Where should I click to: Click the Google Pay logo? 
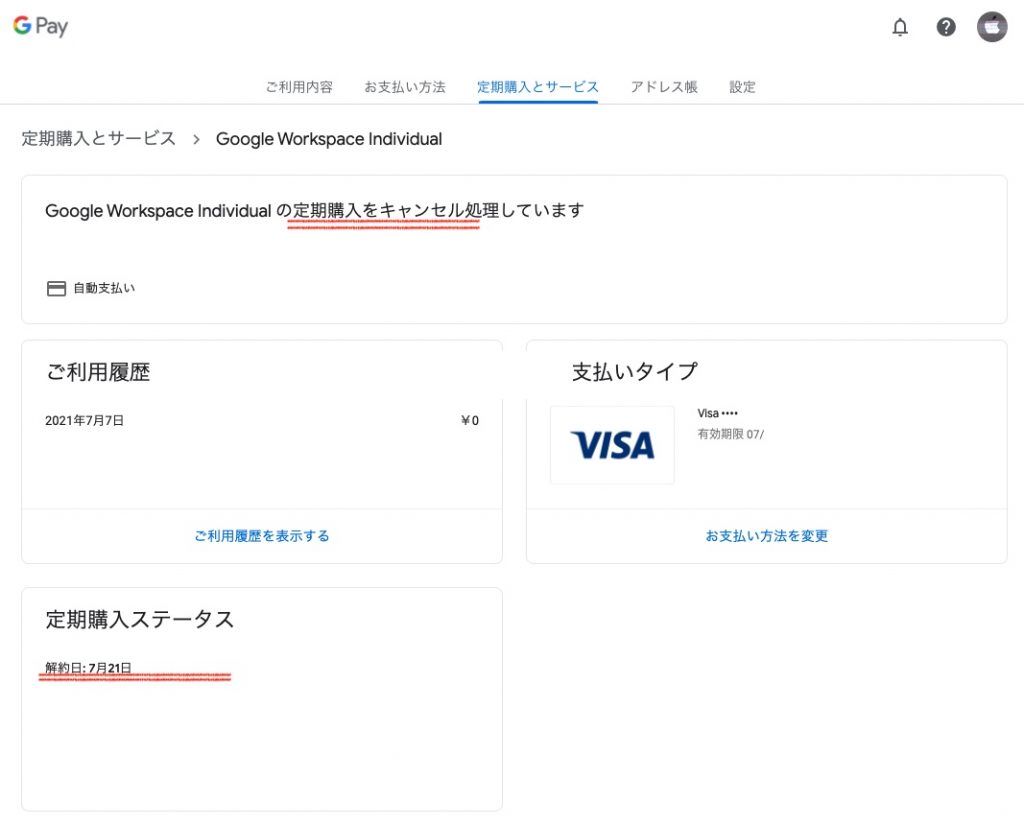[40, 26]
